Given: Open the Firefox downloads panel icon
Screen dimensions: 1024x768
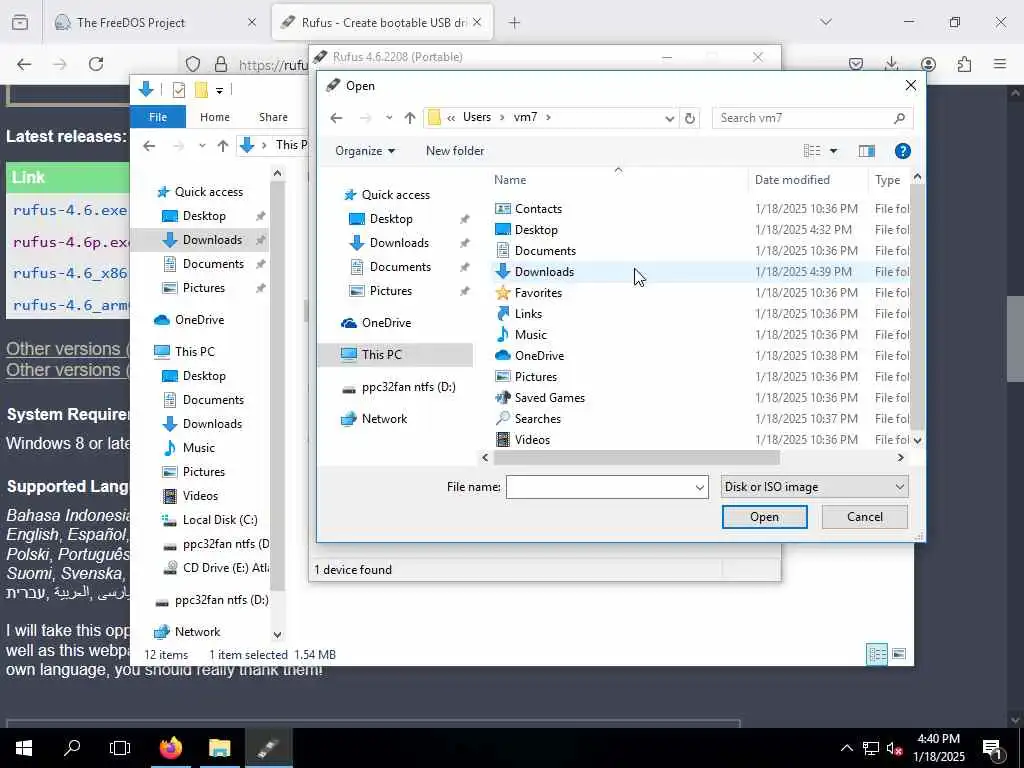Looking at the screenshot, I should tap(891, 64).
